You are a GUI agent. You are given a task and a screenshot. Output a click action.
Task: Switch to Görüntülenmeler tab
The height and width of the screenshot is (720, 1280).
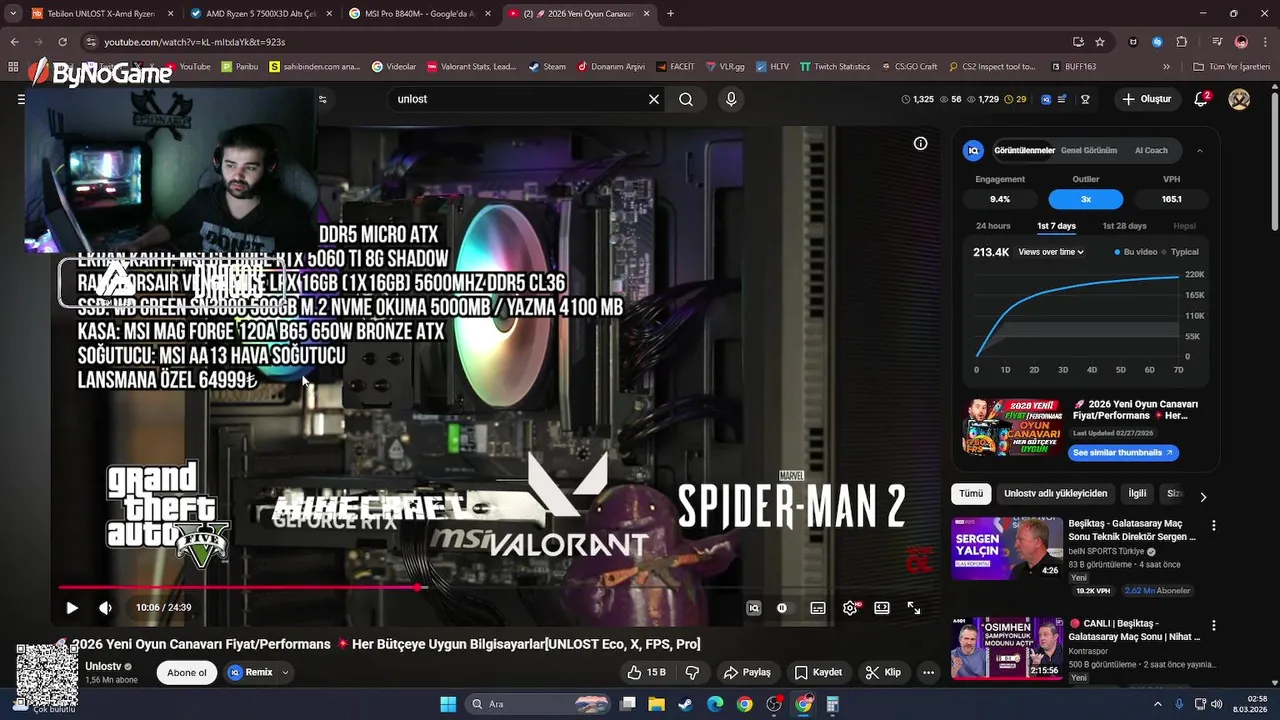(x=1024, y=150)
